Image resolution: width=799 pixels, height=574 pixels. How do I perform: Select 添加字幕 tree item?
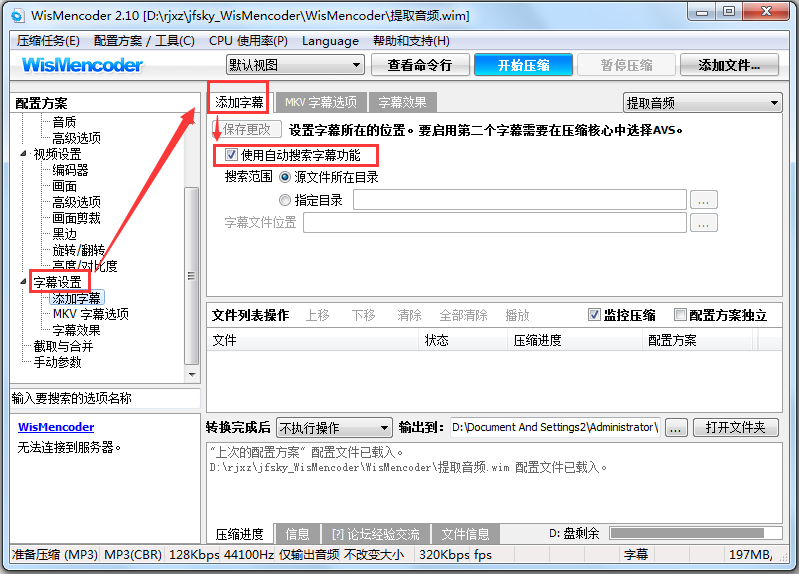point(76,298)
